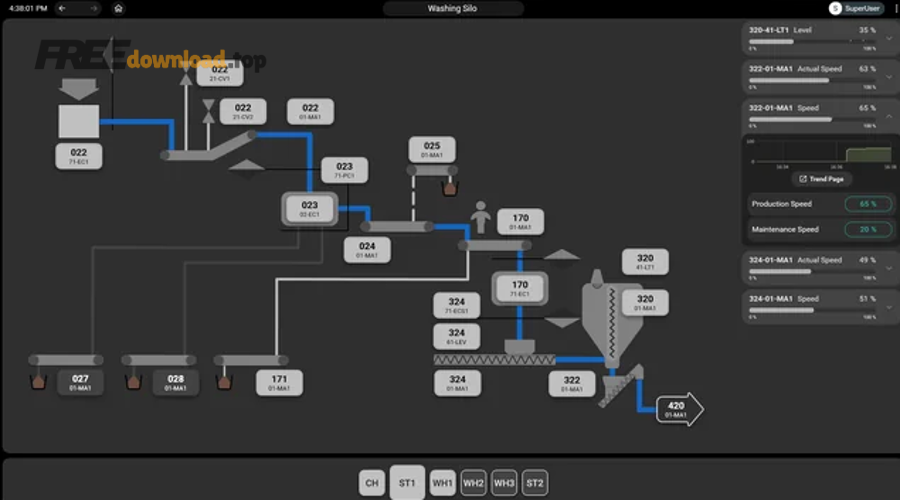The width and height of the screenshot is (900, 500).
Task: Click the 324-01-MA1 Speed bar
Action: coord(812,311)
